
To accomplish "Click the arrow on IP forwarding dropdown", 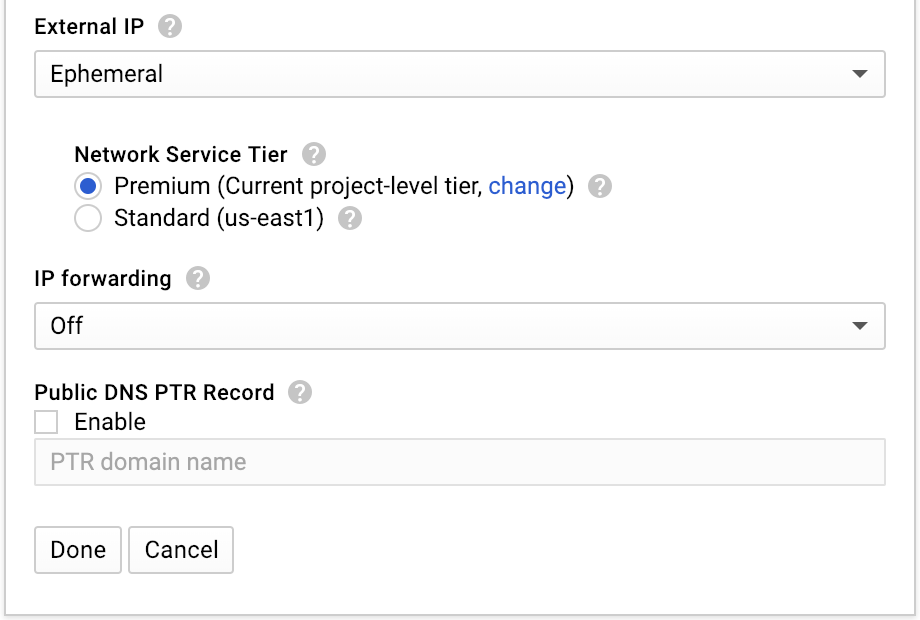I will click(859, 326).
